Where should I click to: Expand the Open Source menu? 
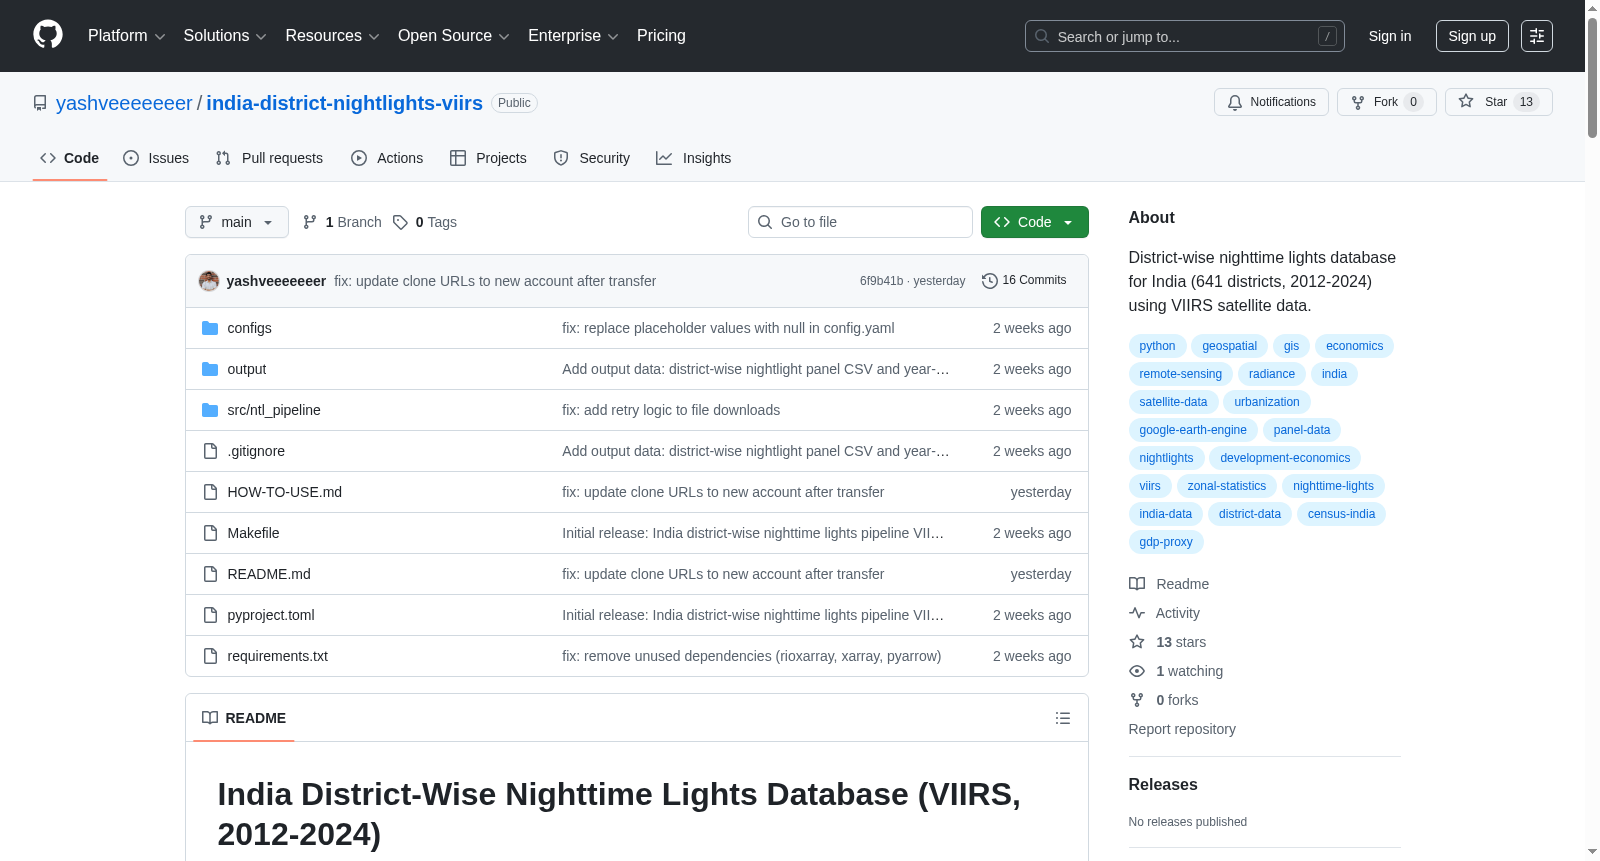coord(454,36)
